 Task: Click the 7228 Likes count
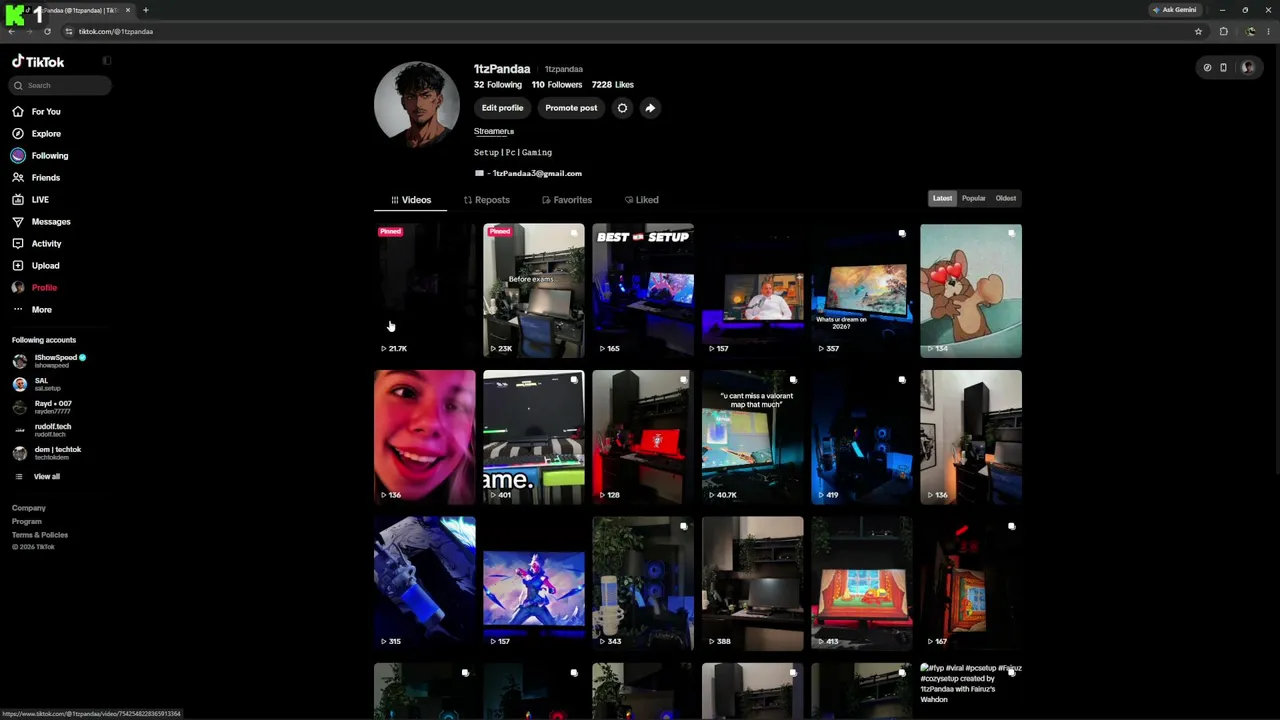[x=612, y=85]
